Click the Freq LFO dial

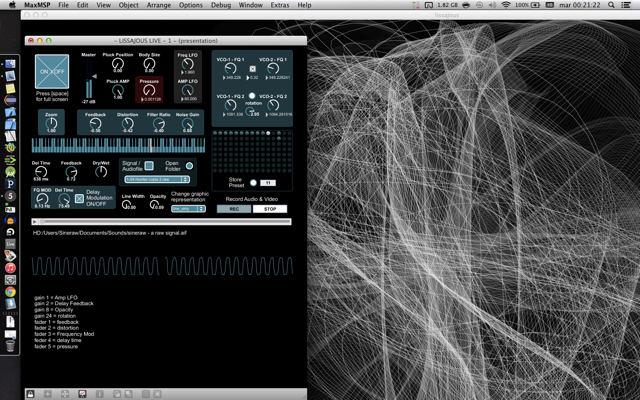coord(187,64)
